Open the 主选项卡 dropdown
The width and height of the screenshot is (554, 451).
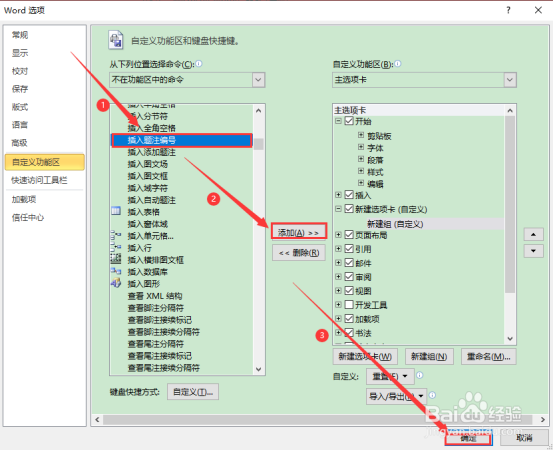[x=509, y=80]
